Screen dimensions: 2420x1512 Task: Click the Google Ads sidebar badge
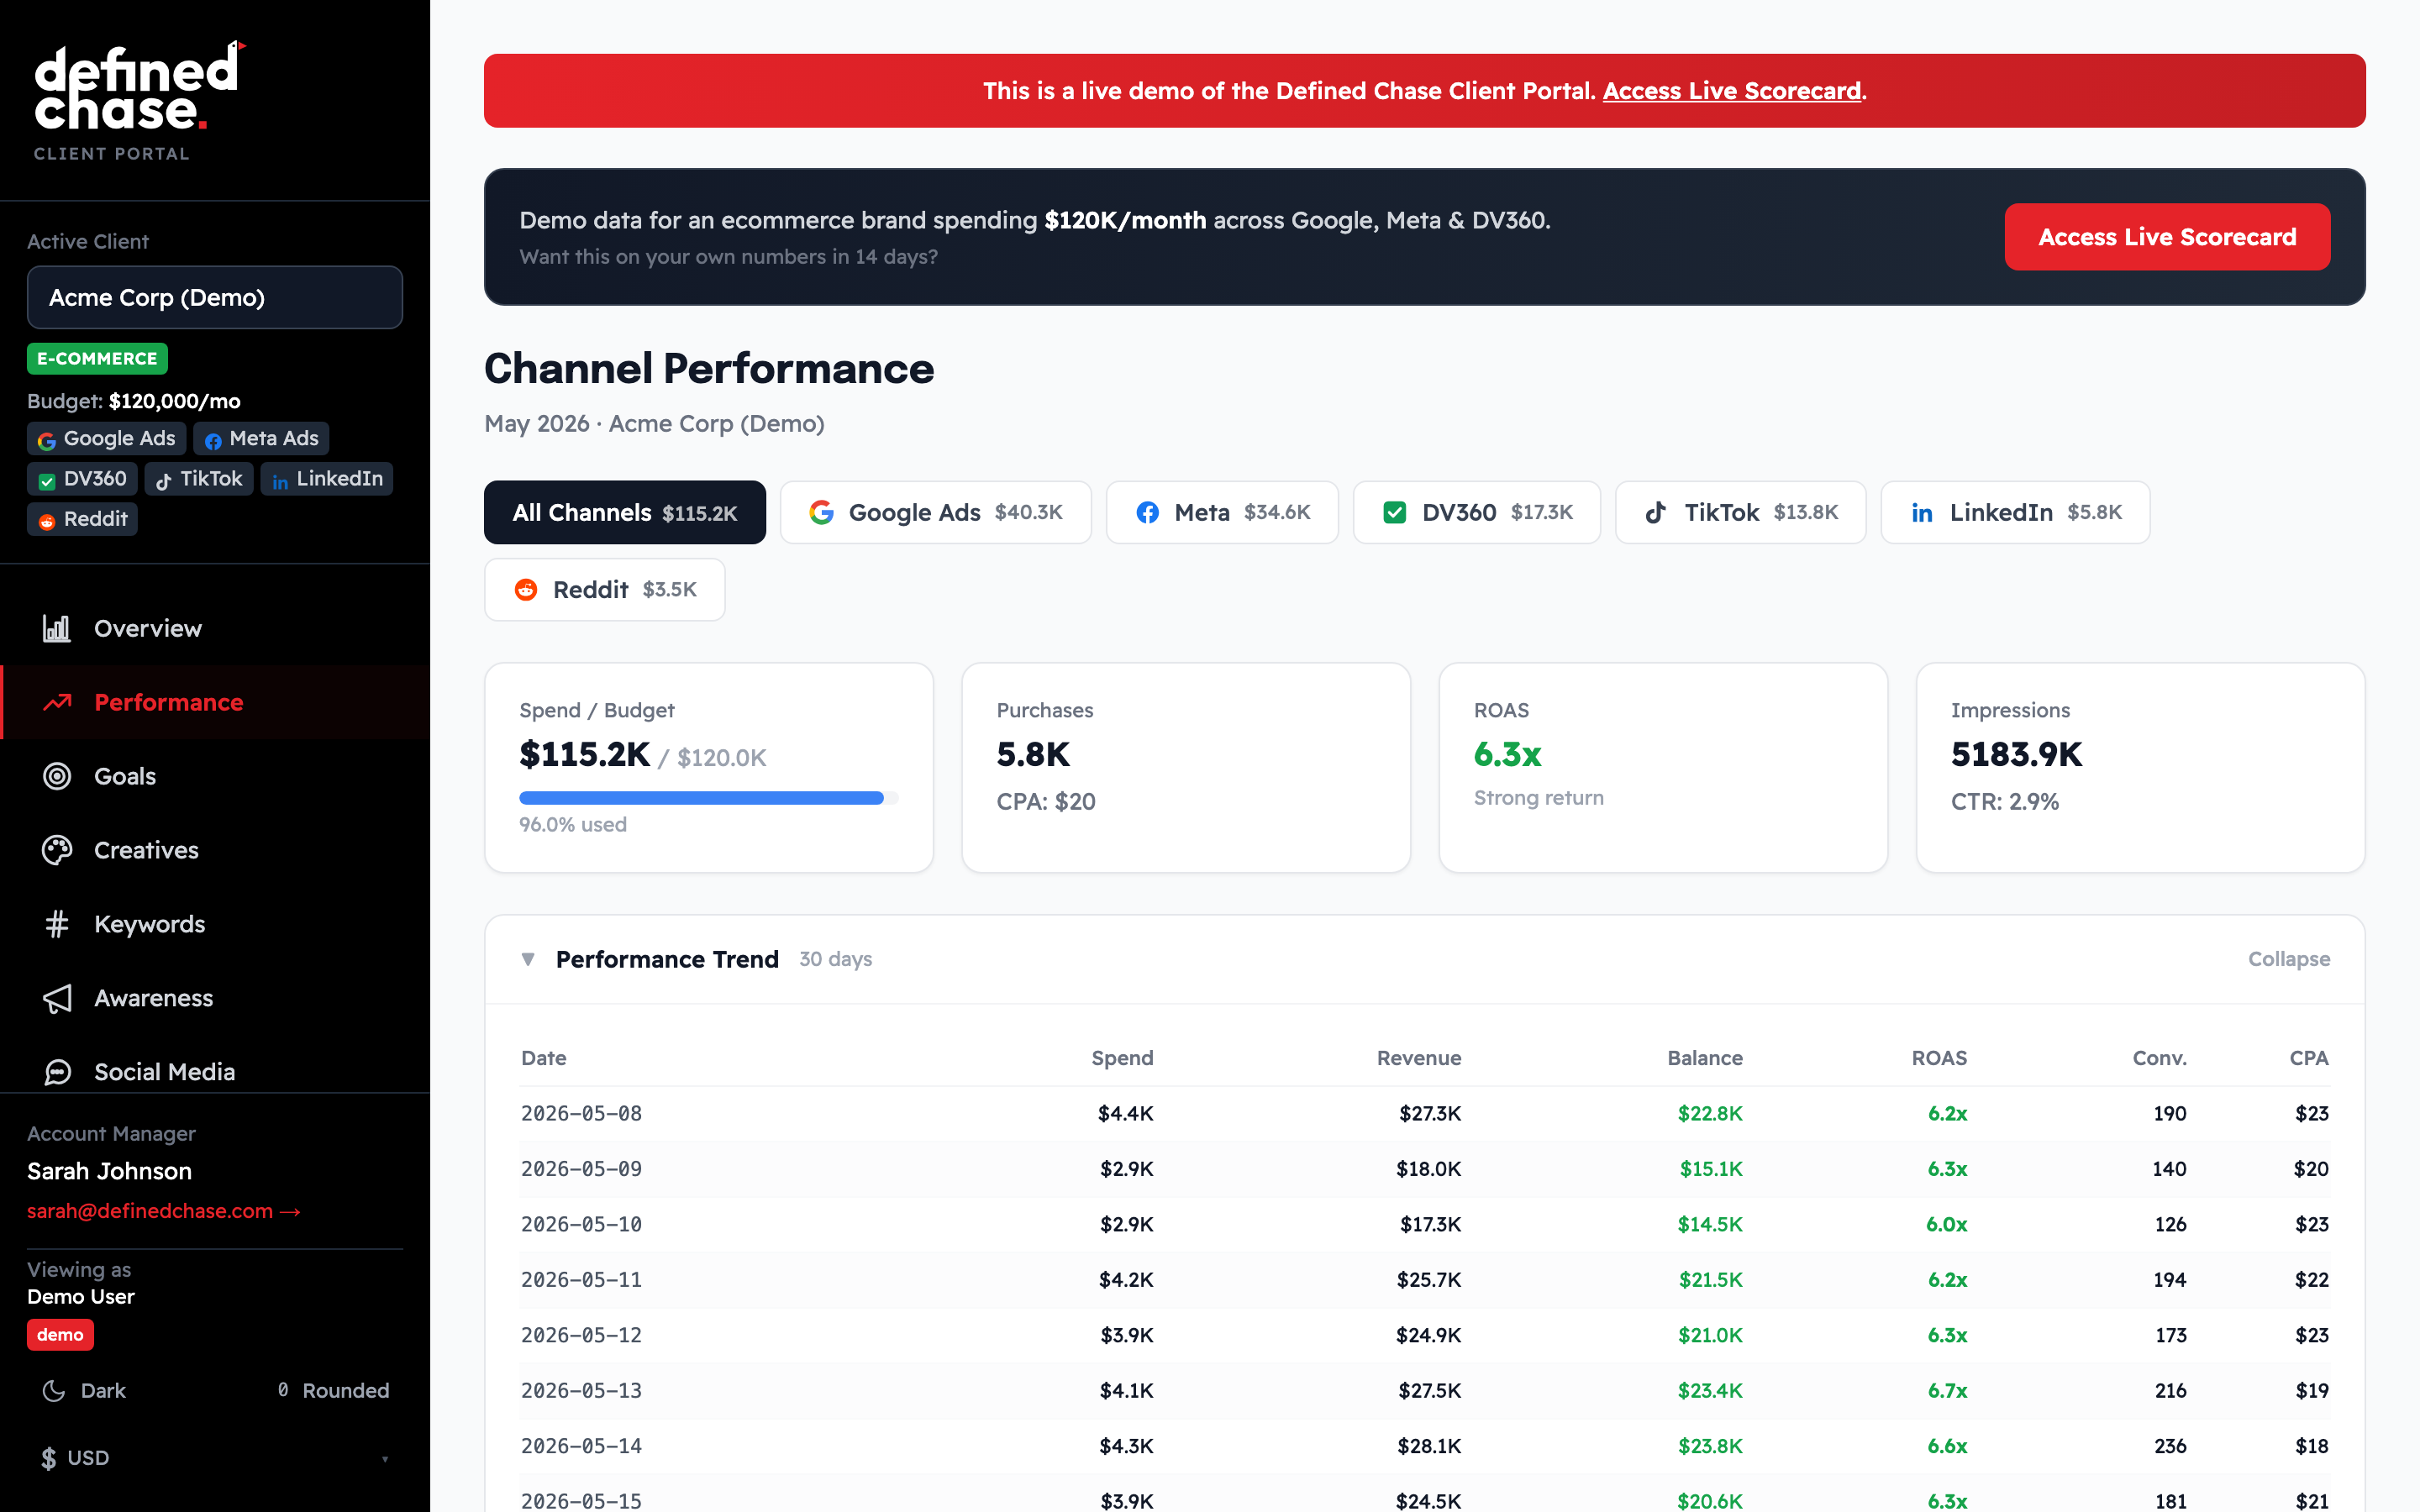(x=107, y=438)
